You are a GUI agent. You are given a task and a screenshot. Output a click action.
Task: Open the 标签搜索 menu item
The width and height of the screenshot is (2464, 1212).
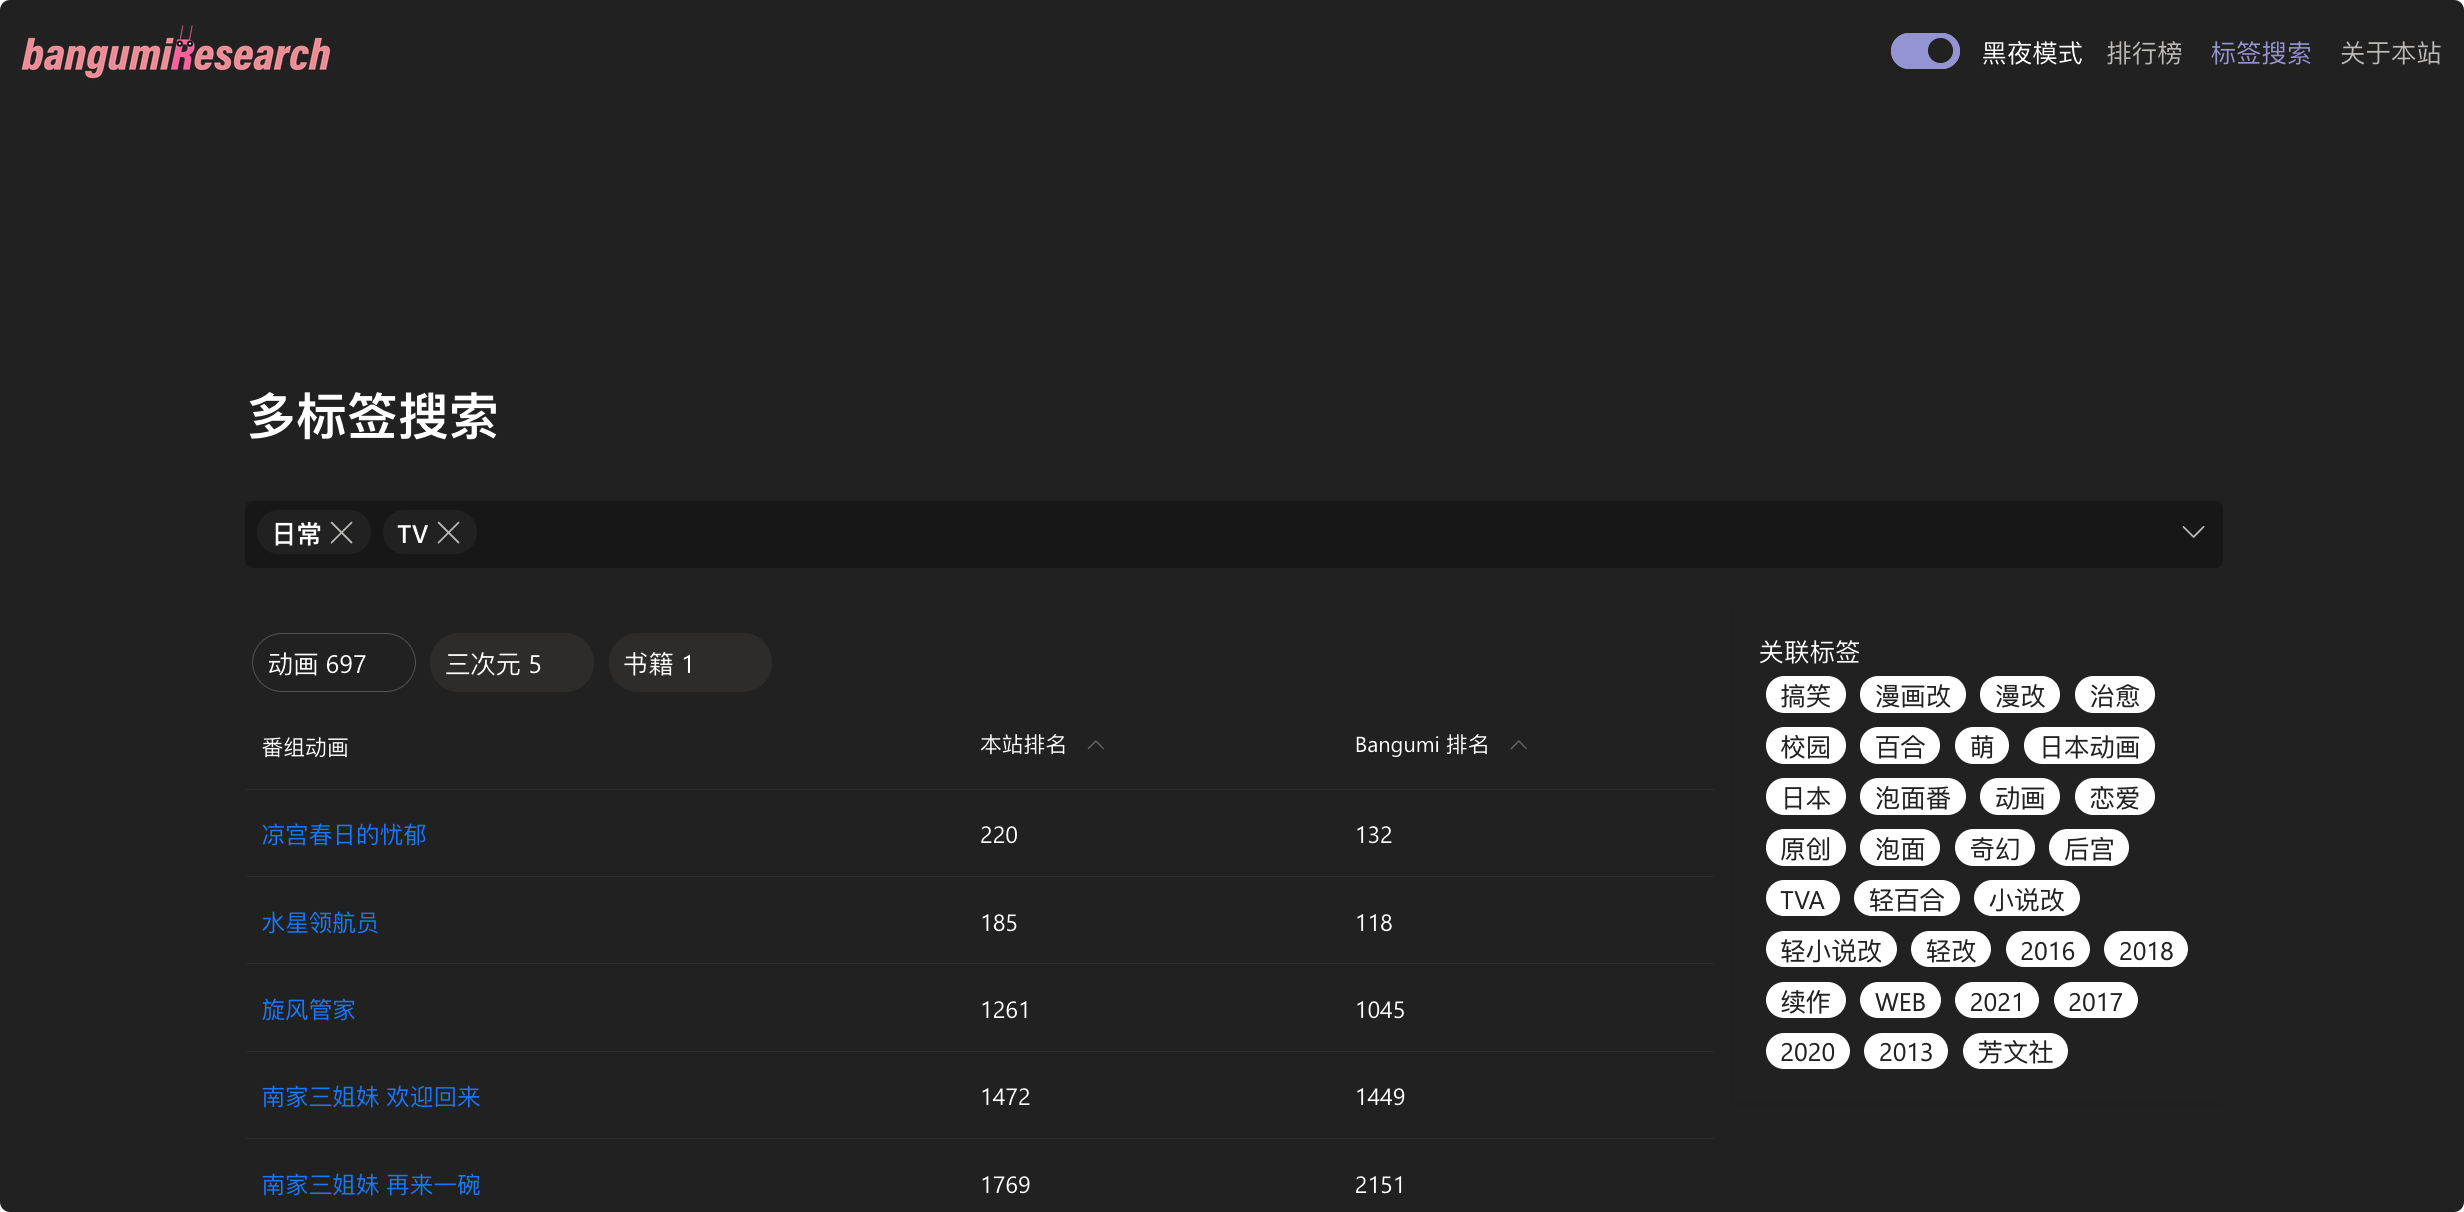coord(2260,53)
